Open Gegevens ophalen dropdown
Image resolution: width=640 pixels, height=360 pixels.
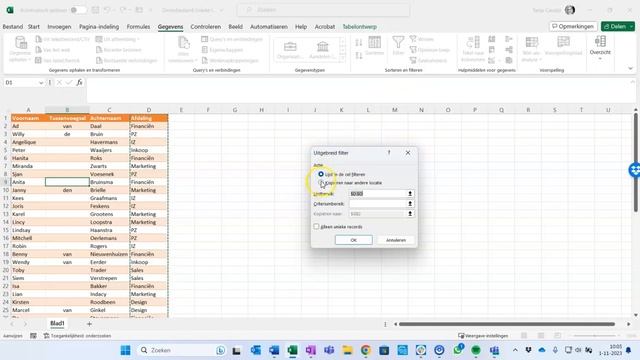coord(20,49)
